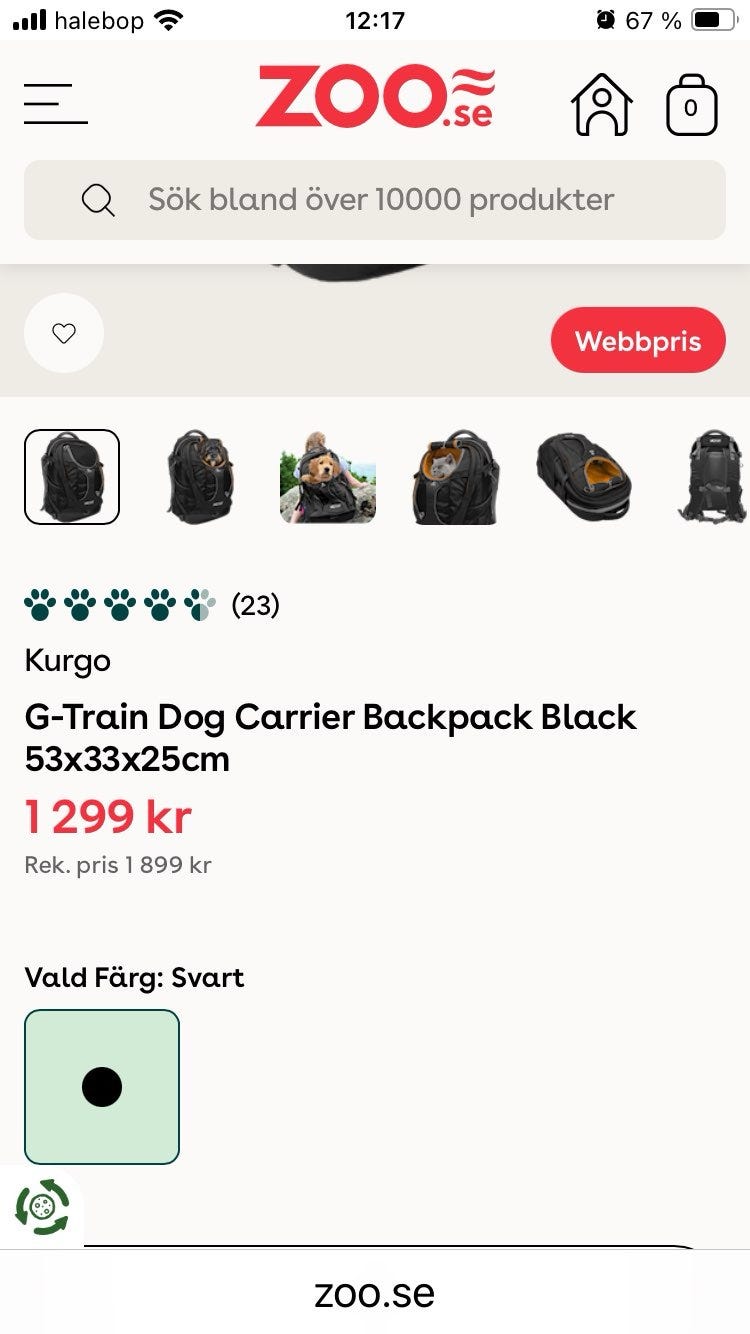Focus the product search field

pyautogui.click(x=375, y=200)
